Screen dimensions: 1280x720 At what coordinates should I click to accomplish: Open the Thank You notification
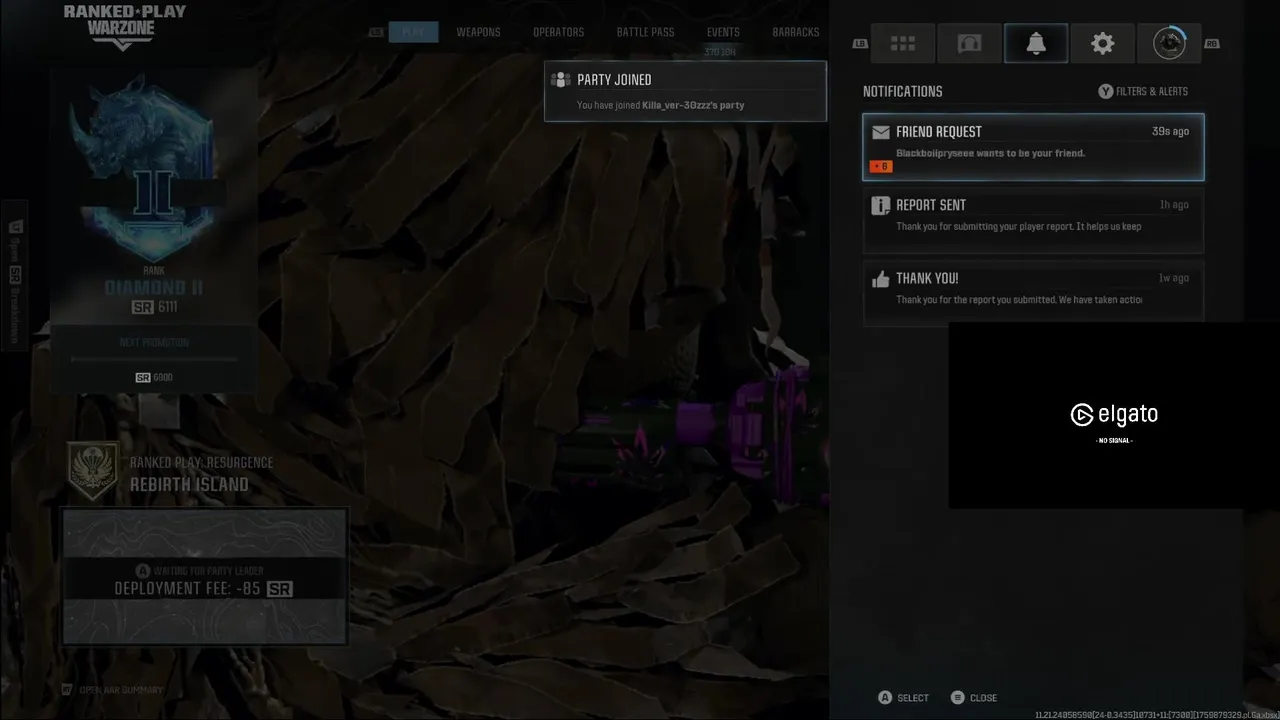coord(1033,292)
